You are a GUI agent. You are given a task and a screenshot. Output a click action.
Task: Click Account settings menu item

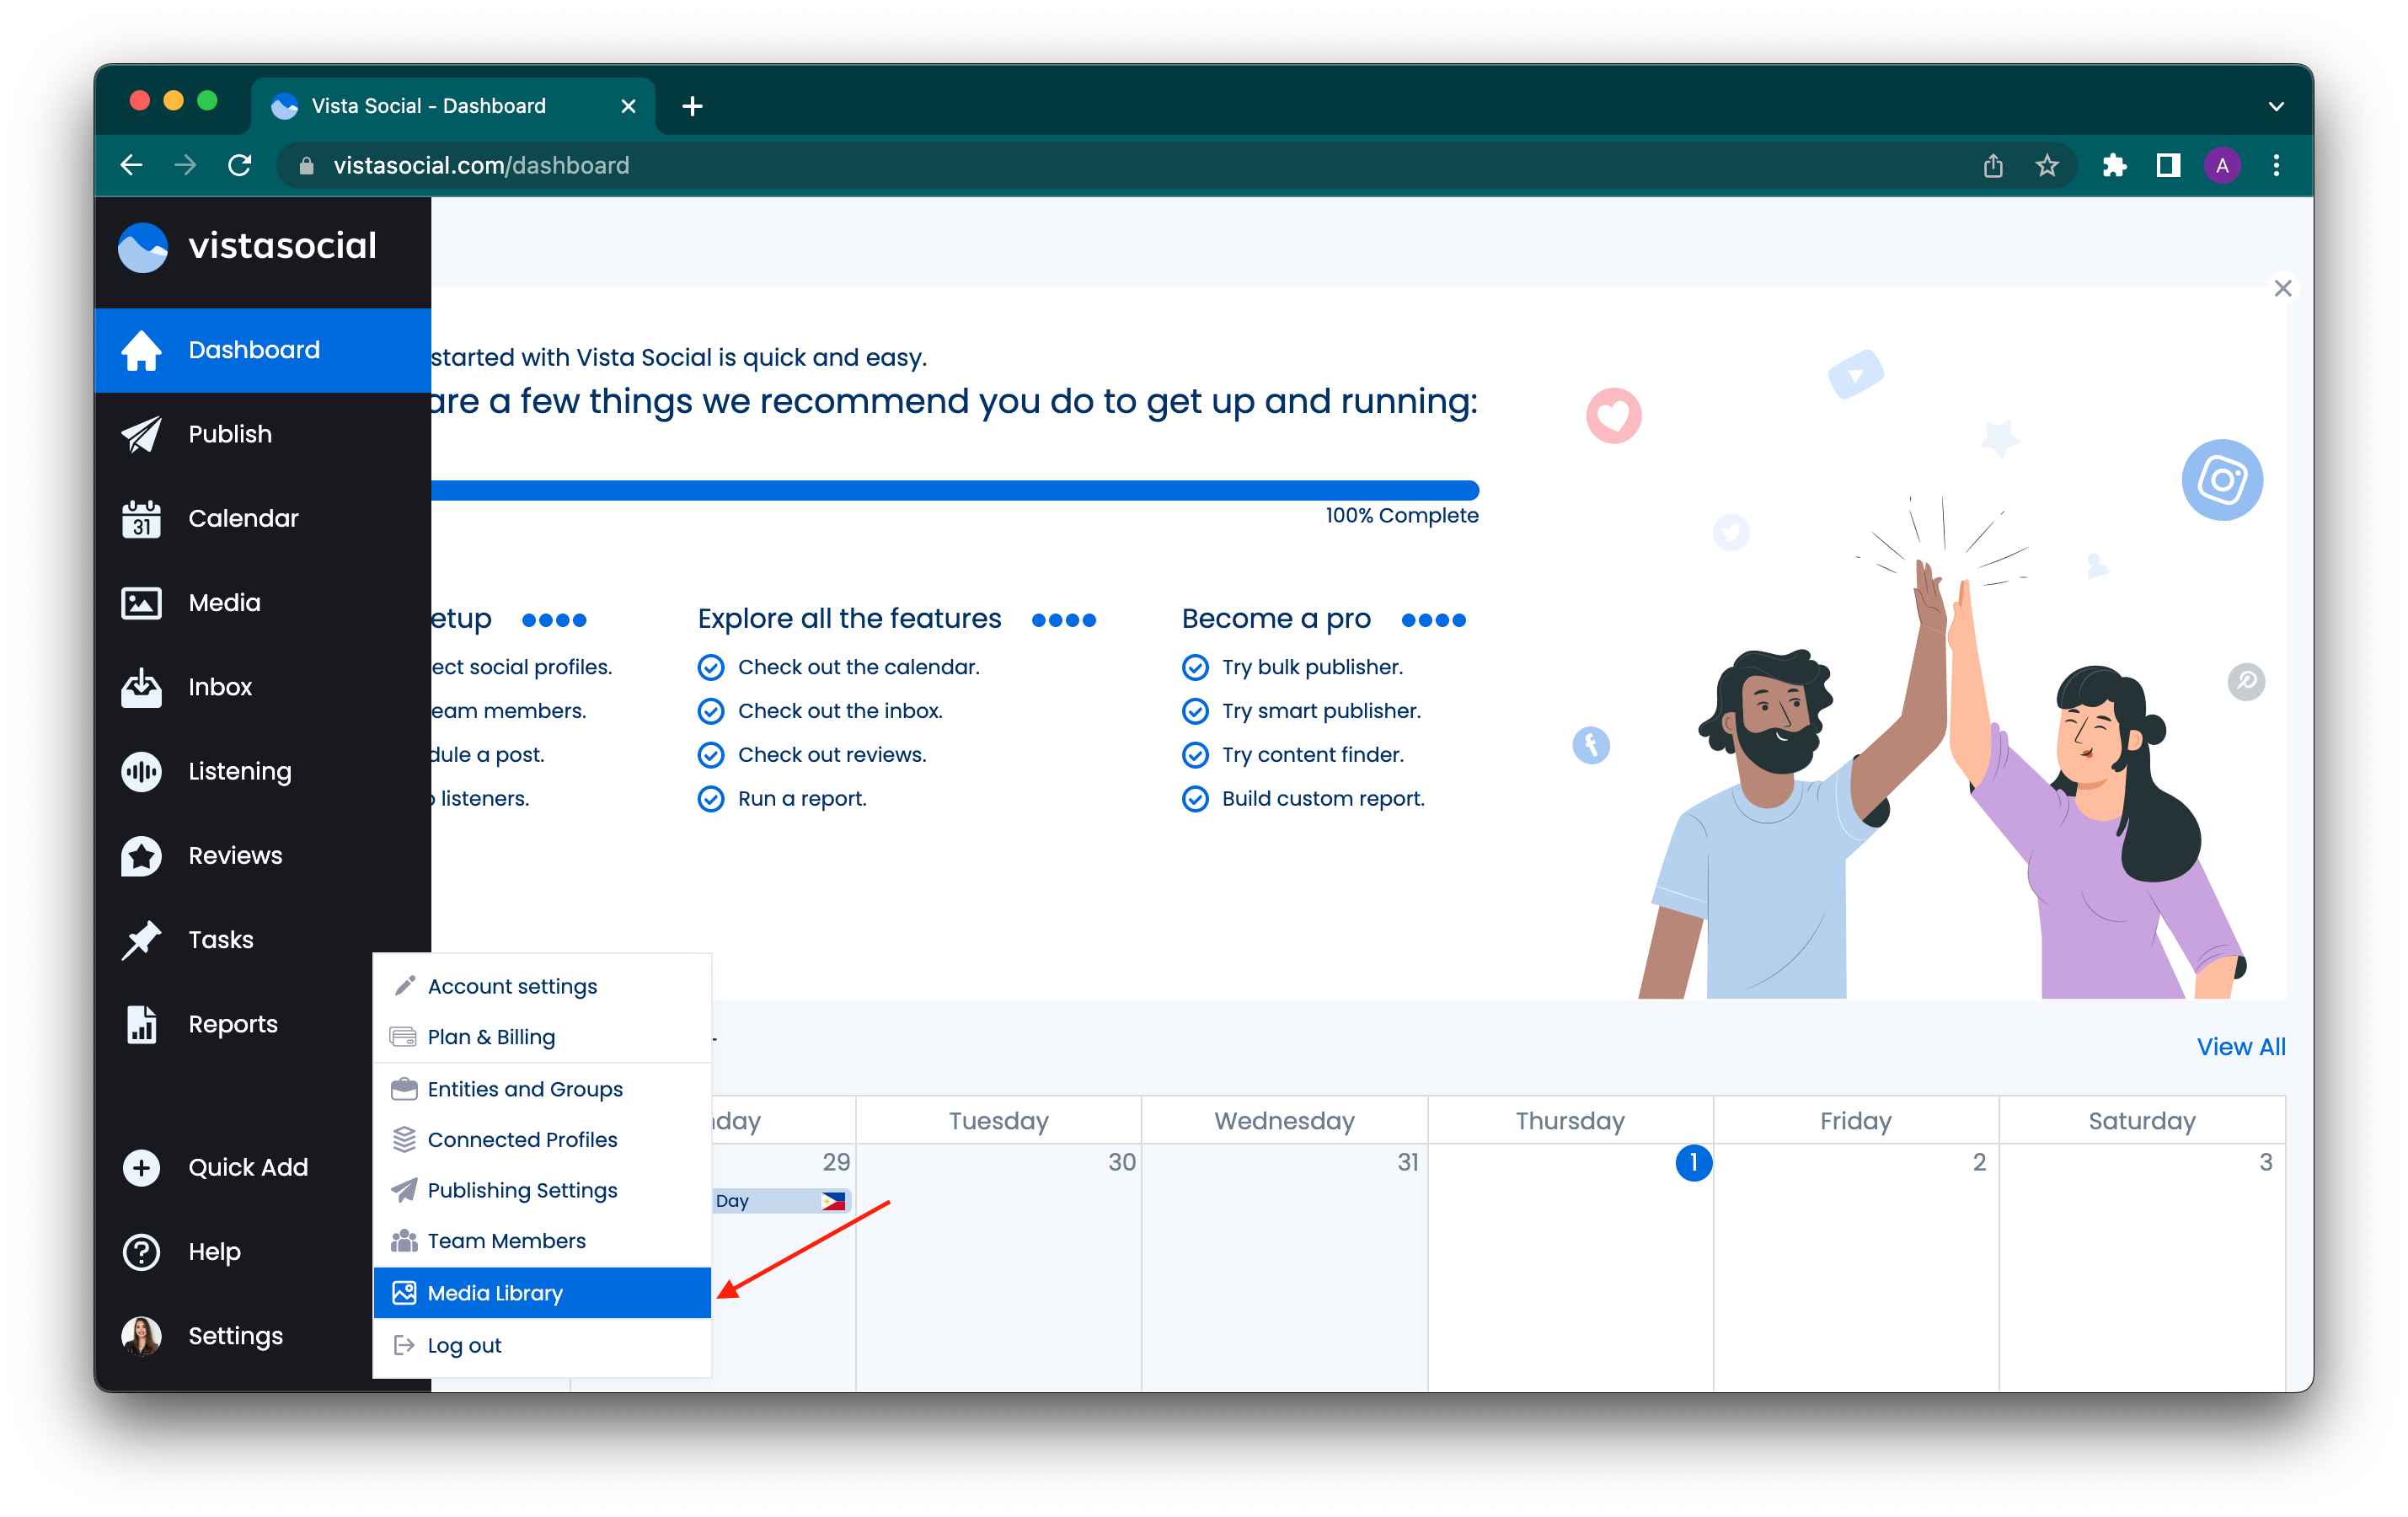(512, 986)
